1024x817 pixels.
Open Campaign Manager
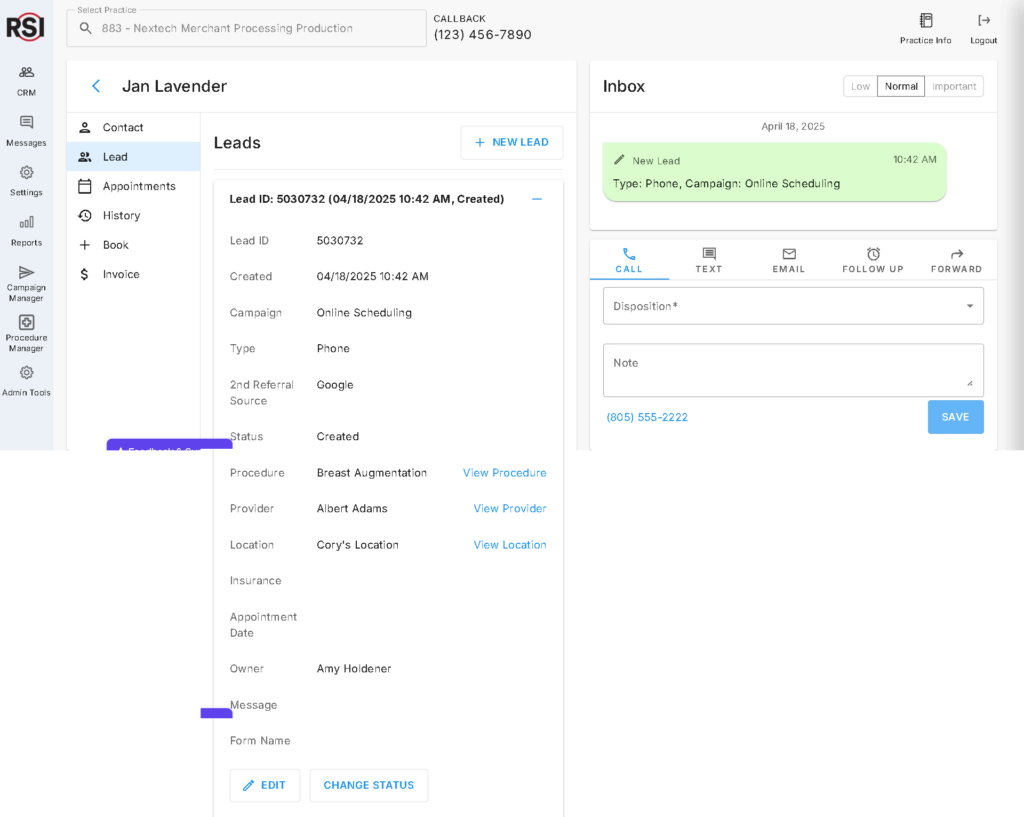pyautogui.click(x=26, y=283)
